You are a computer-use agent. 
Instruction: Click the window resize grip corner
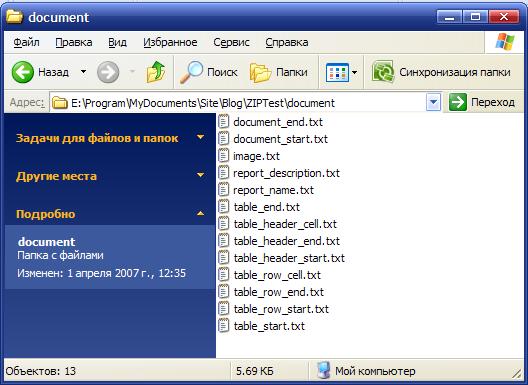pos(517,373)
